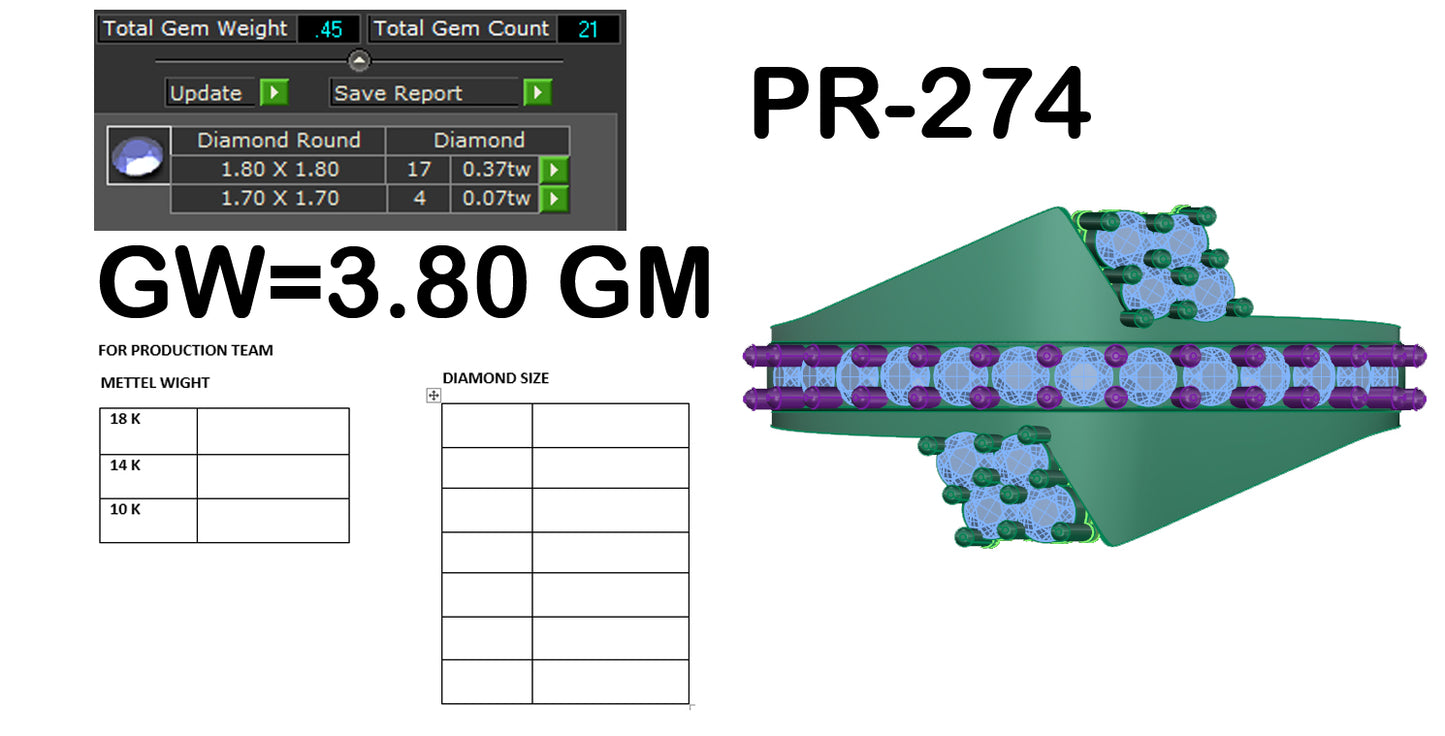Click the DIAMOND SIZE table title
Screen dimensions: 1445x736
click(x=496, y=378)
